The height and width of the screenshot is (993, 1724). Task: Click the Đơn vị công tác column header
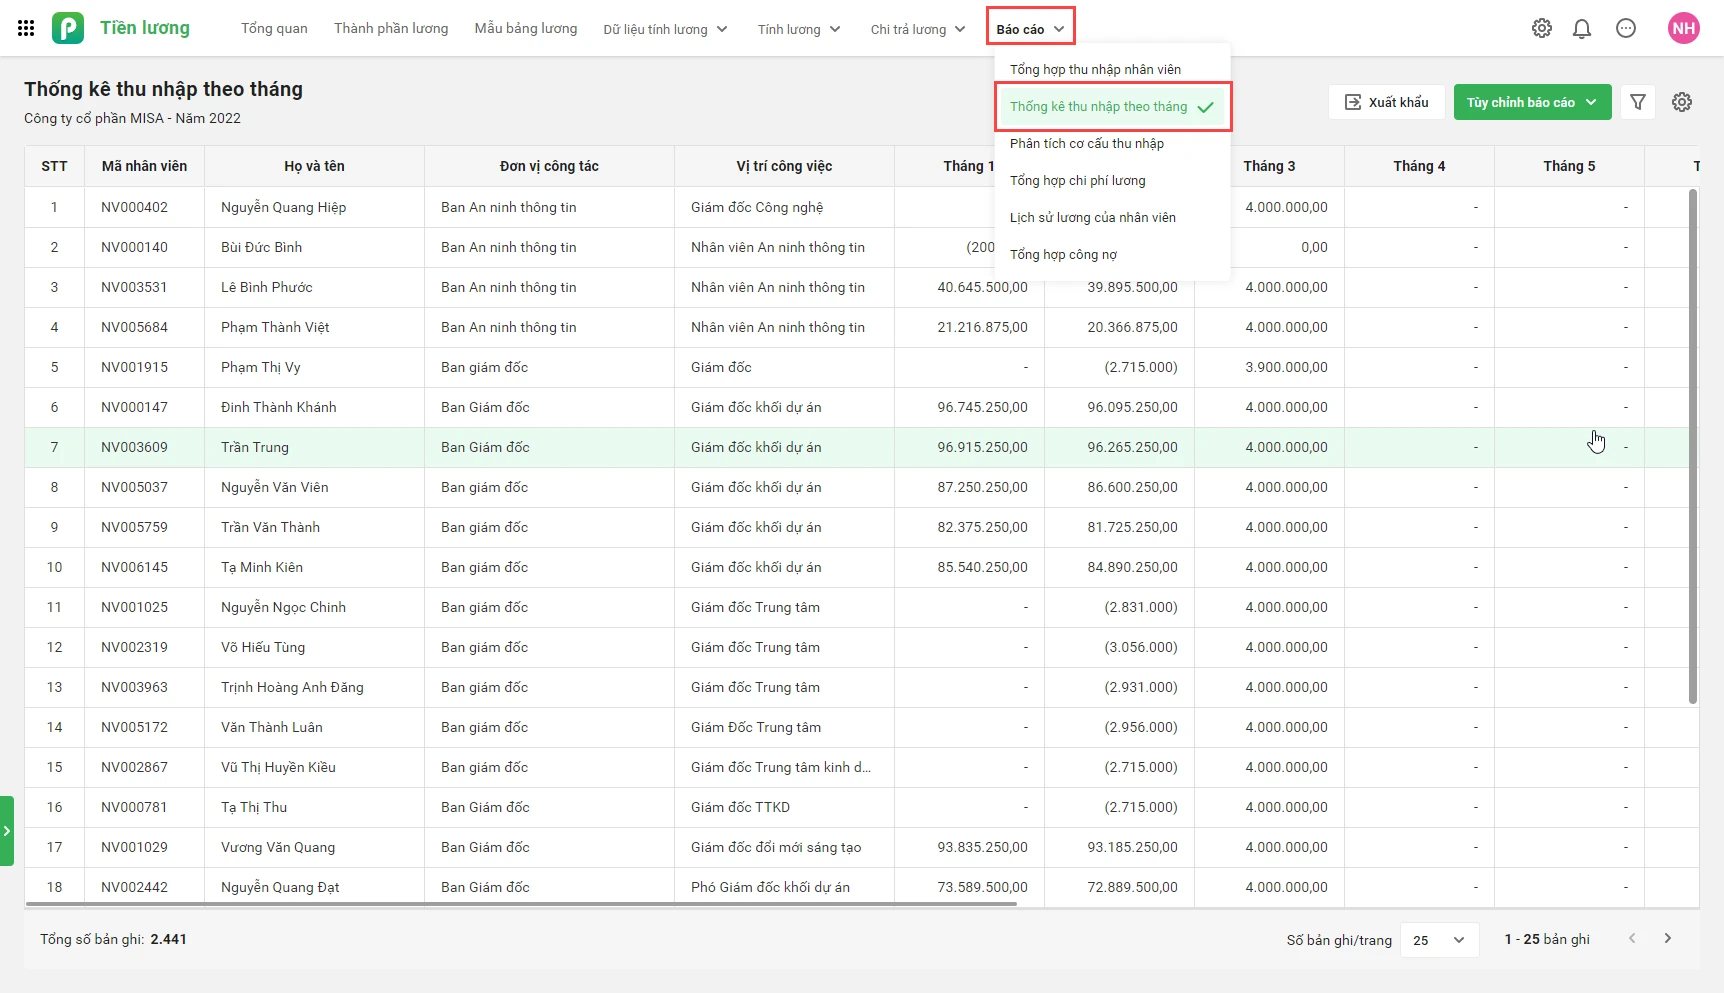[x=549, y=166]
